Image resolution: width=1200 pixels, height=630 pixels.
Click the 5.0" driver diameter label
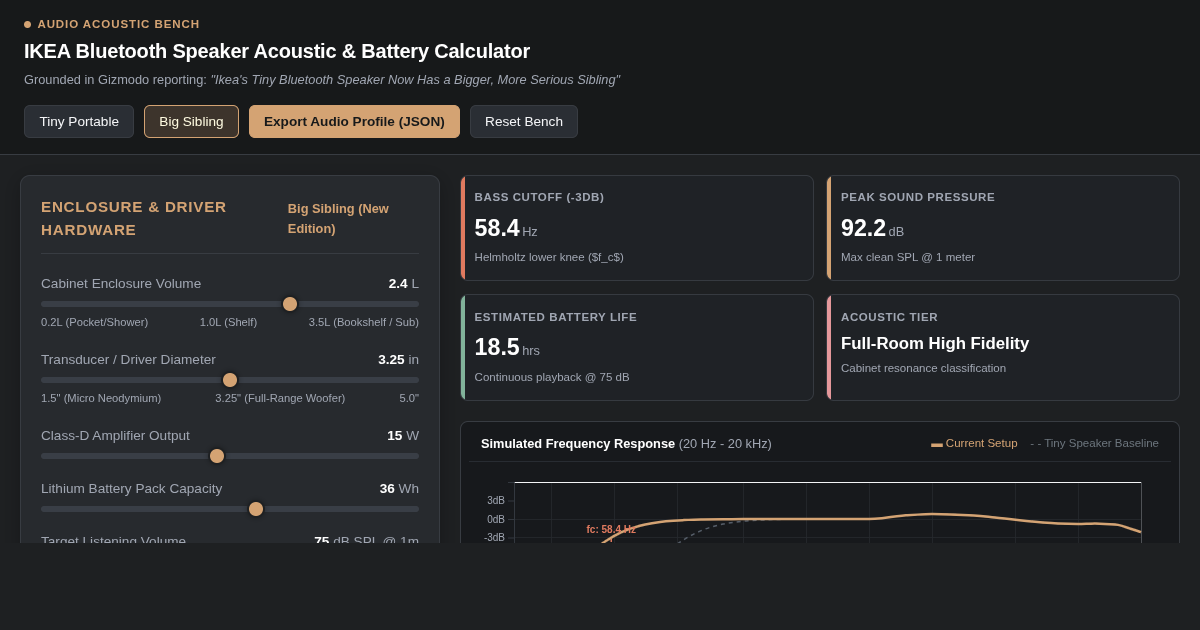409,398
